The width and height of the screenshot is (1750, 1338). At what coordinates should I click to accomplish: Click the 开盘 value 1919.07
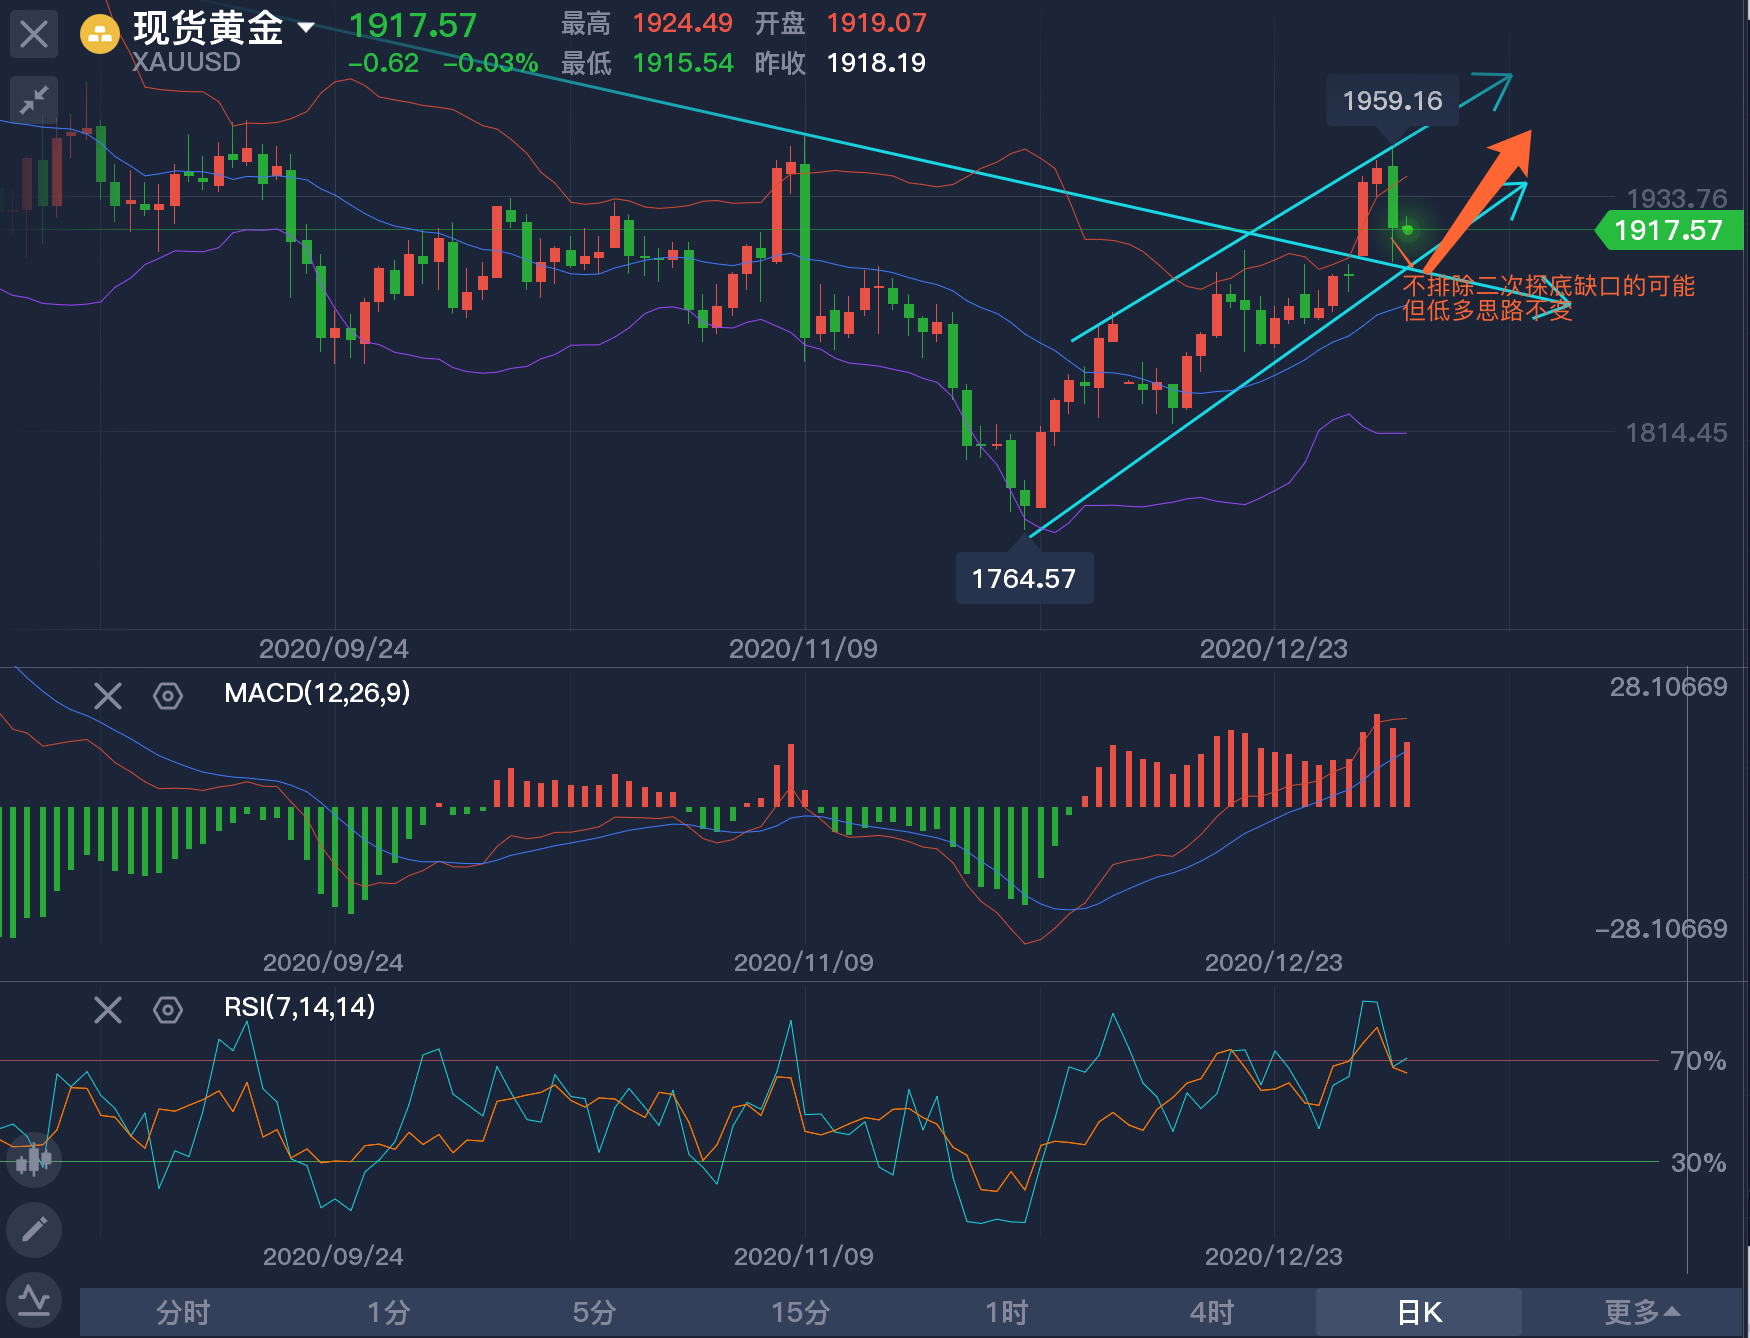coord(876,23)
